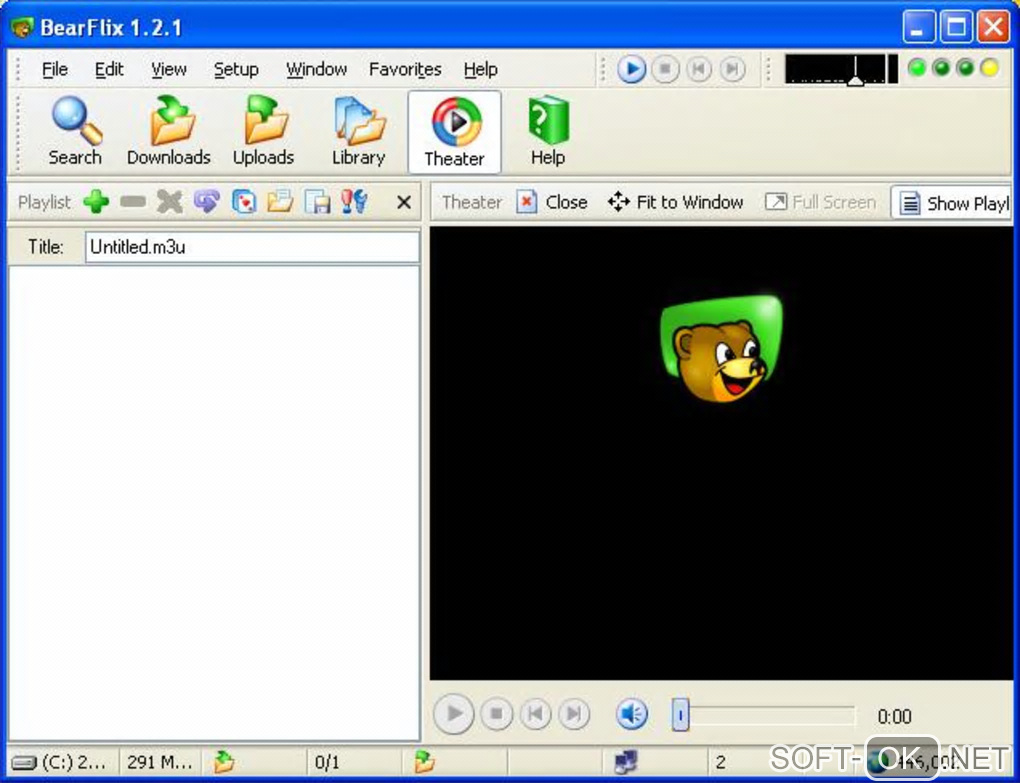The width and height of the screenshot is (1020, 783).
Task: Click the top toolbar Stop button
Action: [x=665, y=69]
